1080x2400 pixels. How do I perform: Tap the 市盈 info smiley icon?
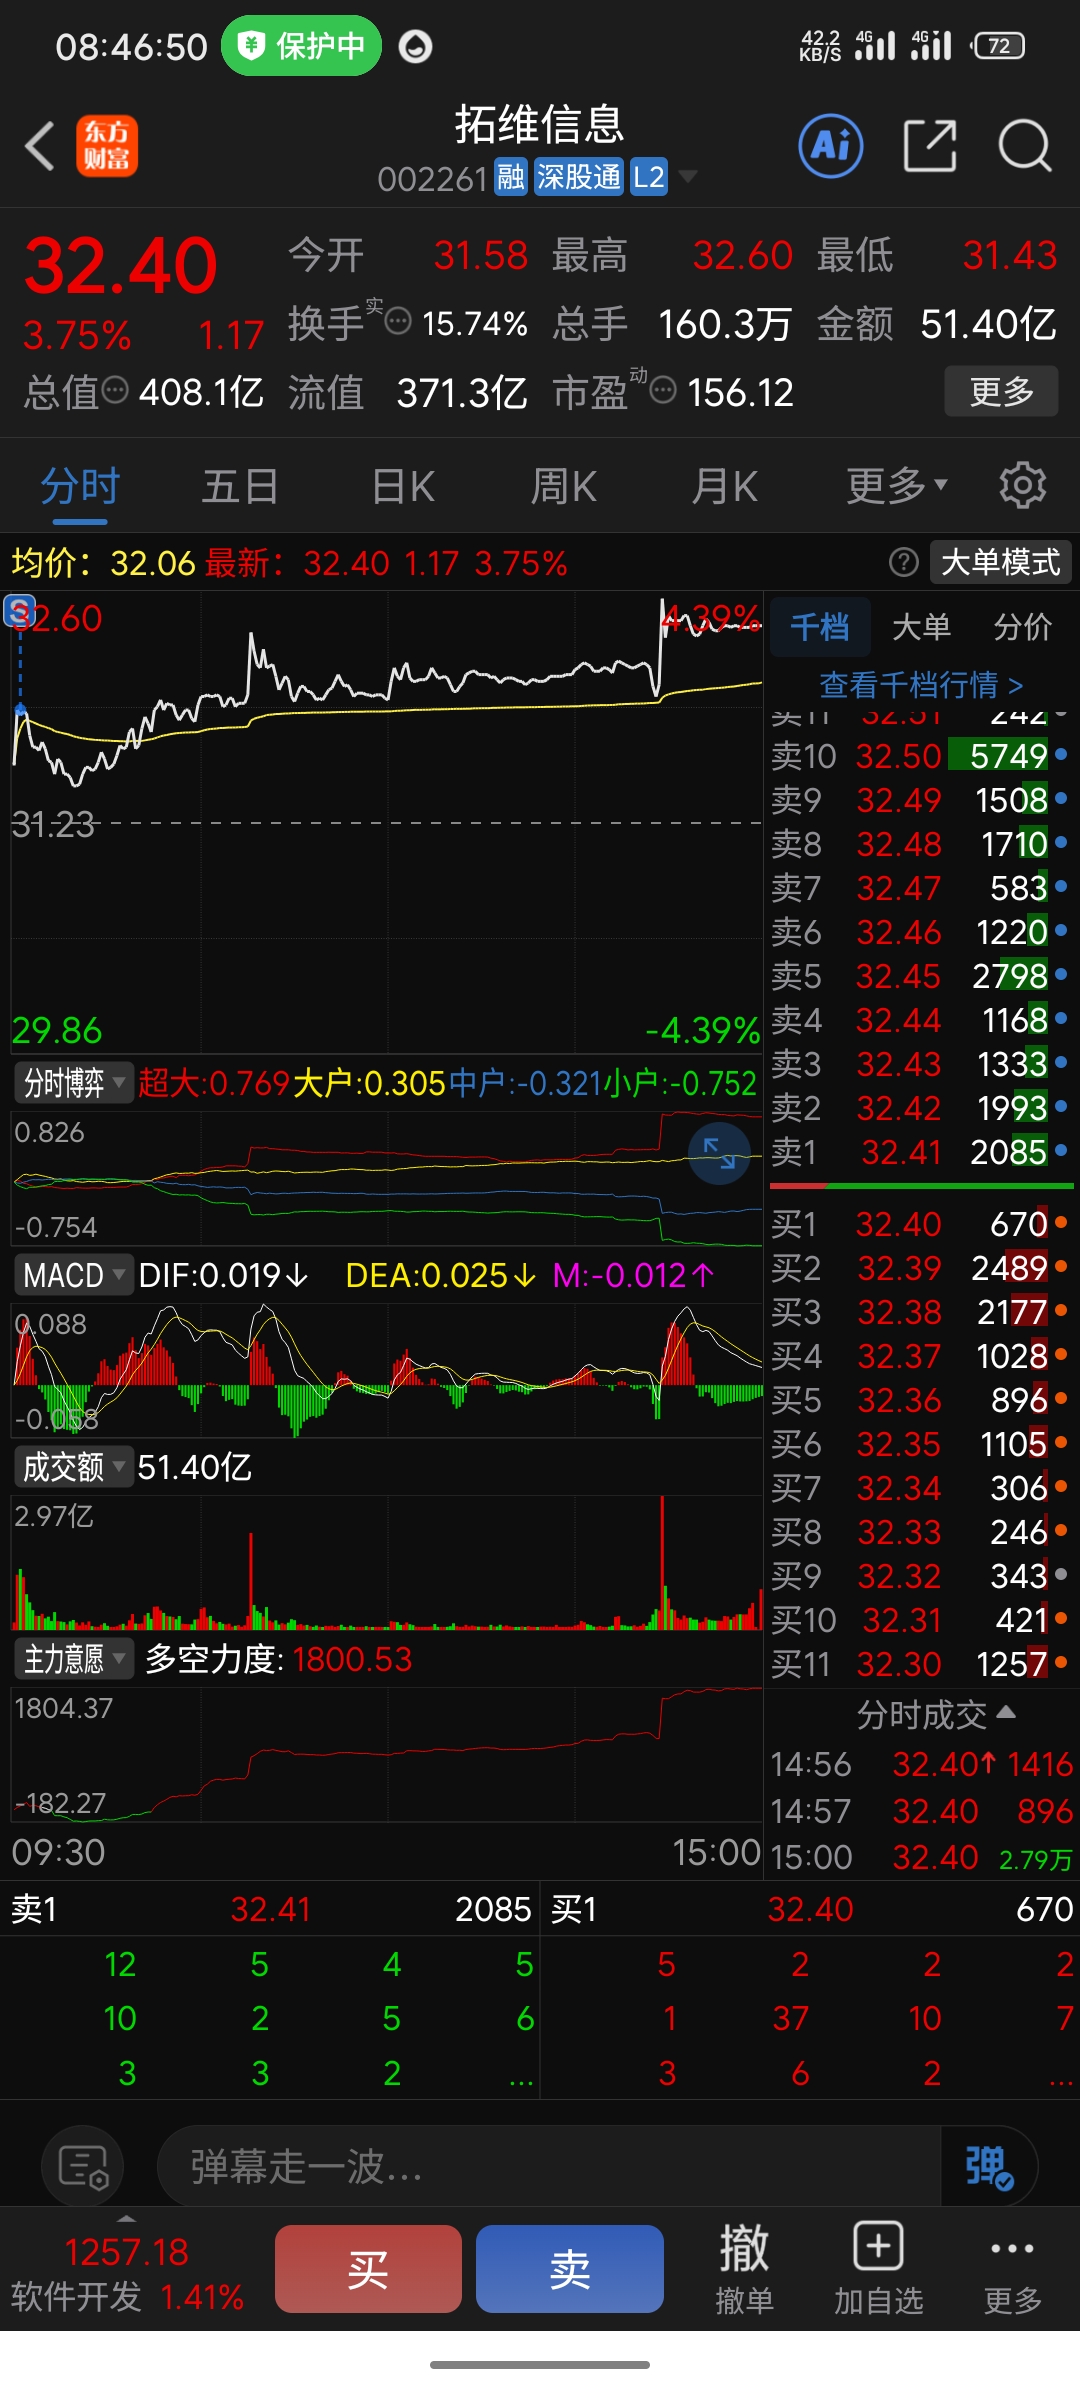pyautogui.click(x=663, y=390)
